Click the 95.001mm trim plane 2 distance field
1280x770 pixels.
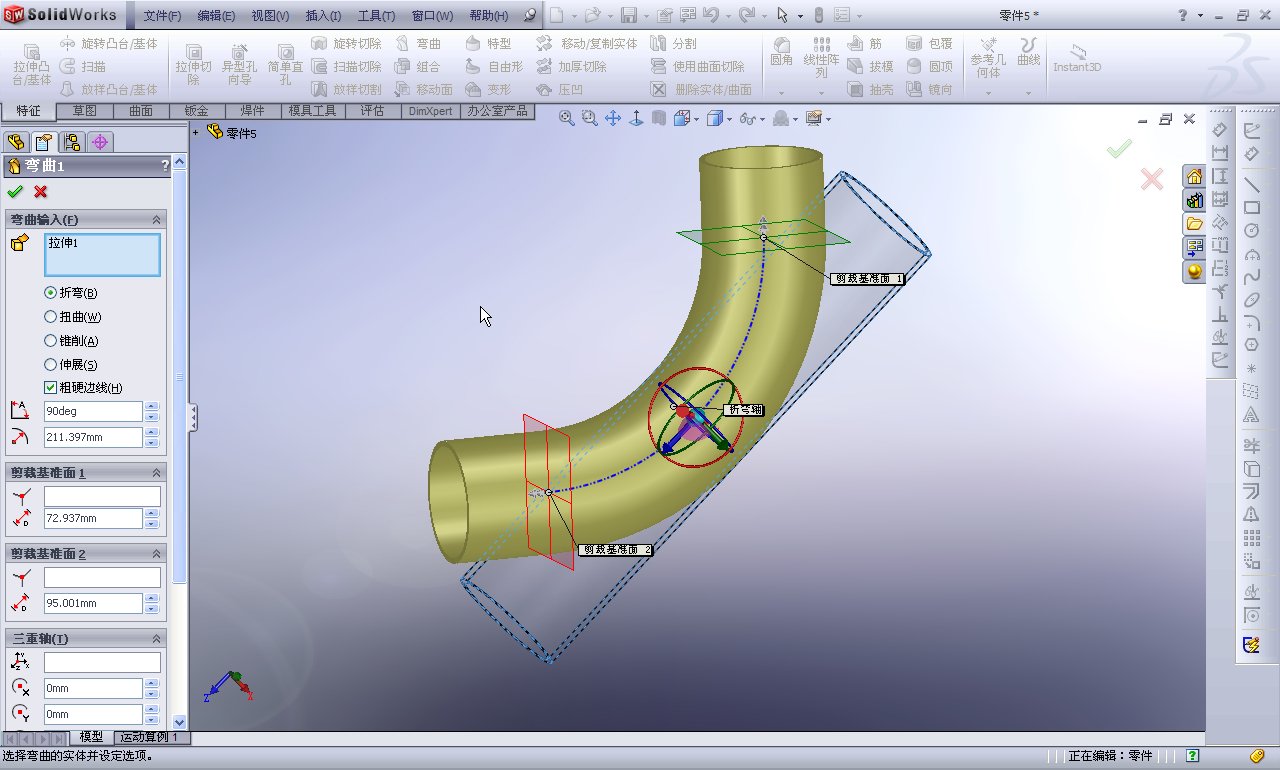[93, 603]
